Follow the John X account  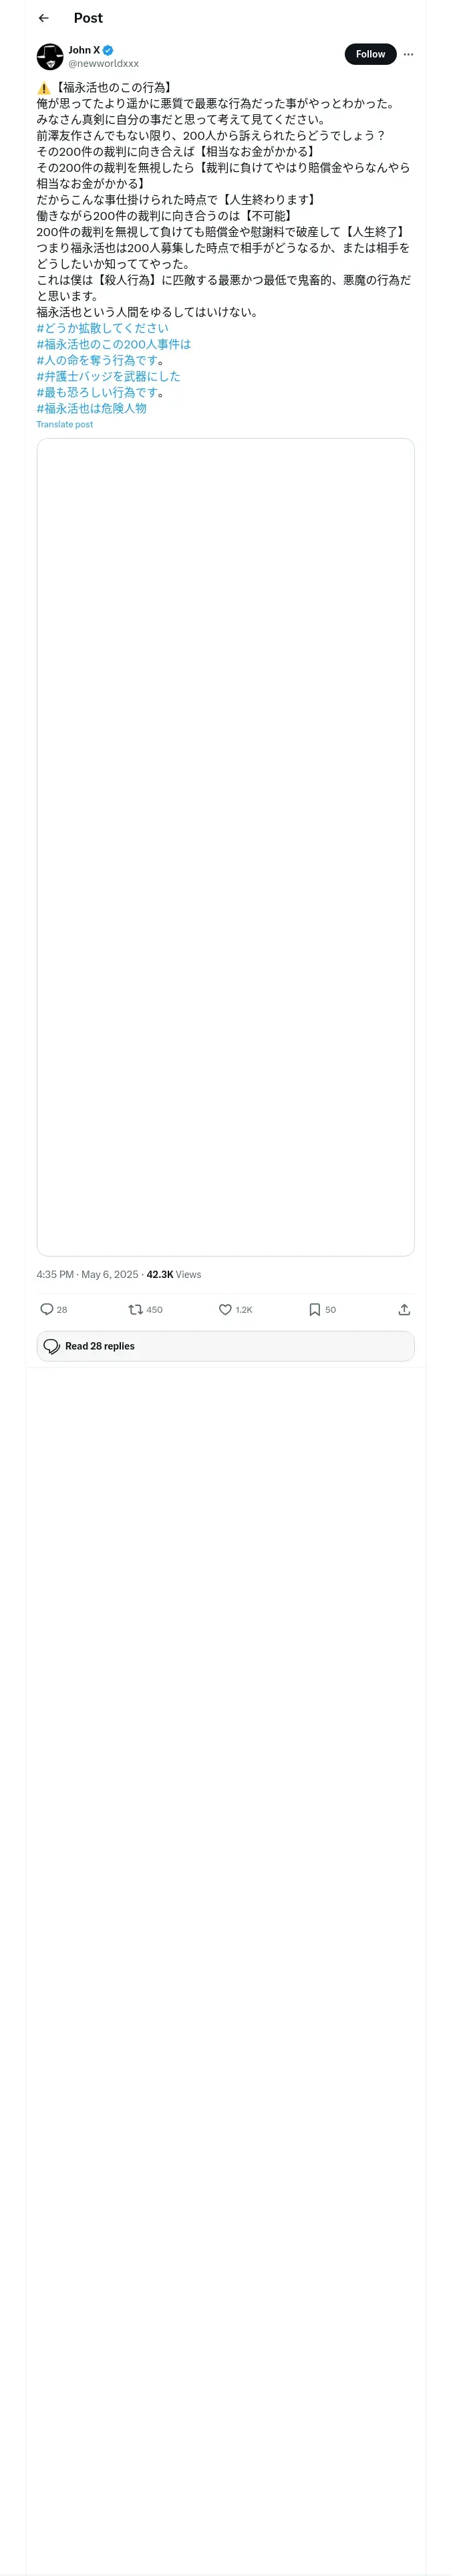(370, 54)
